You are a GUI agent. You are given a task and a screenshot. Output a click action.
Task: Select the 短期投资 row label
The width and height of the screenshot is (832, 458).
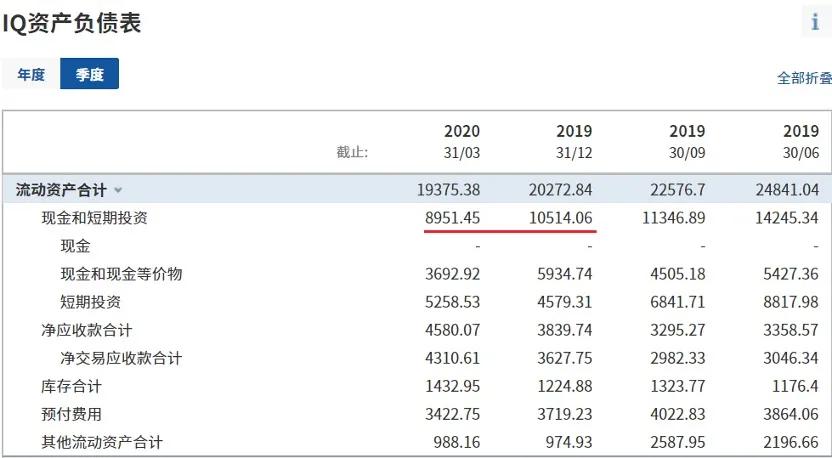90,301
